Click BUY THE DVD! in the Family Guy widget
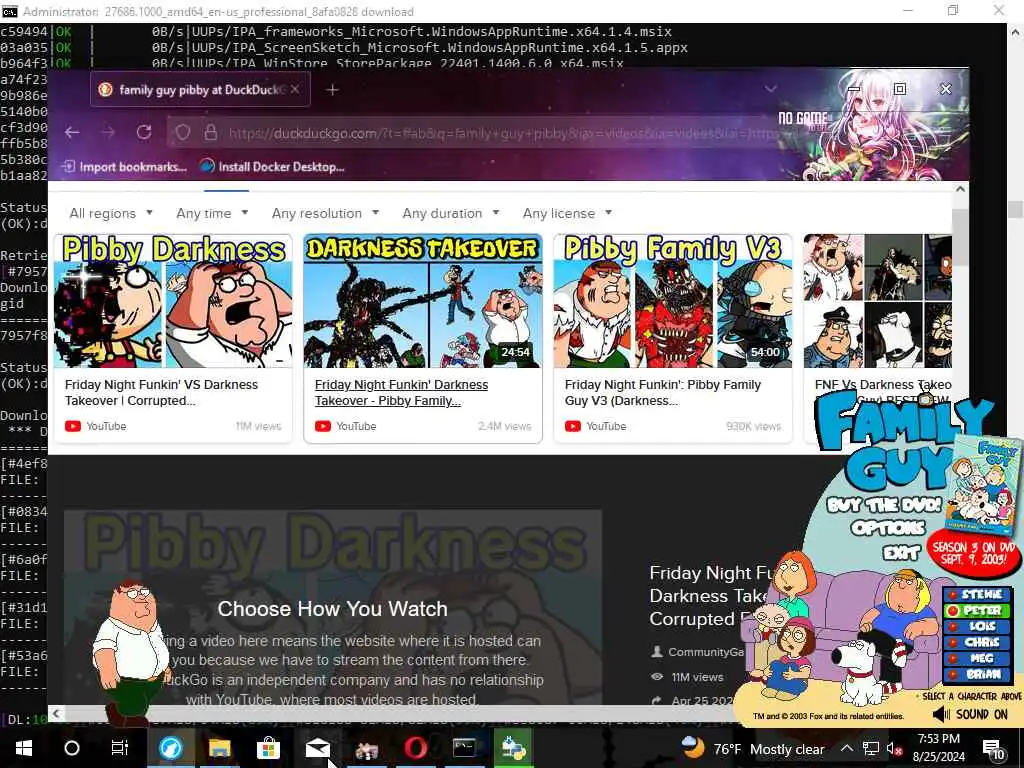 click(884, 505)
